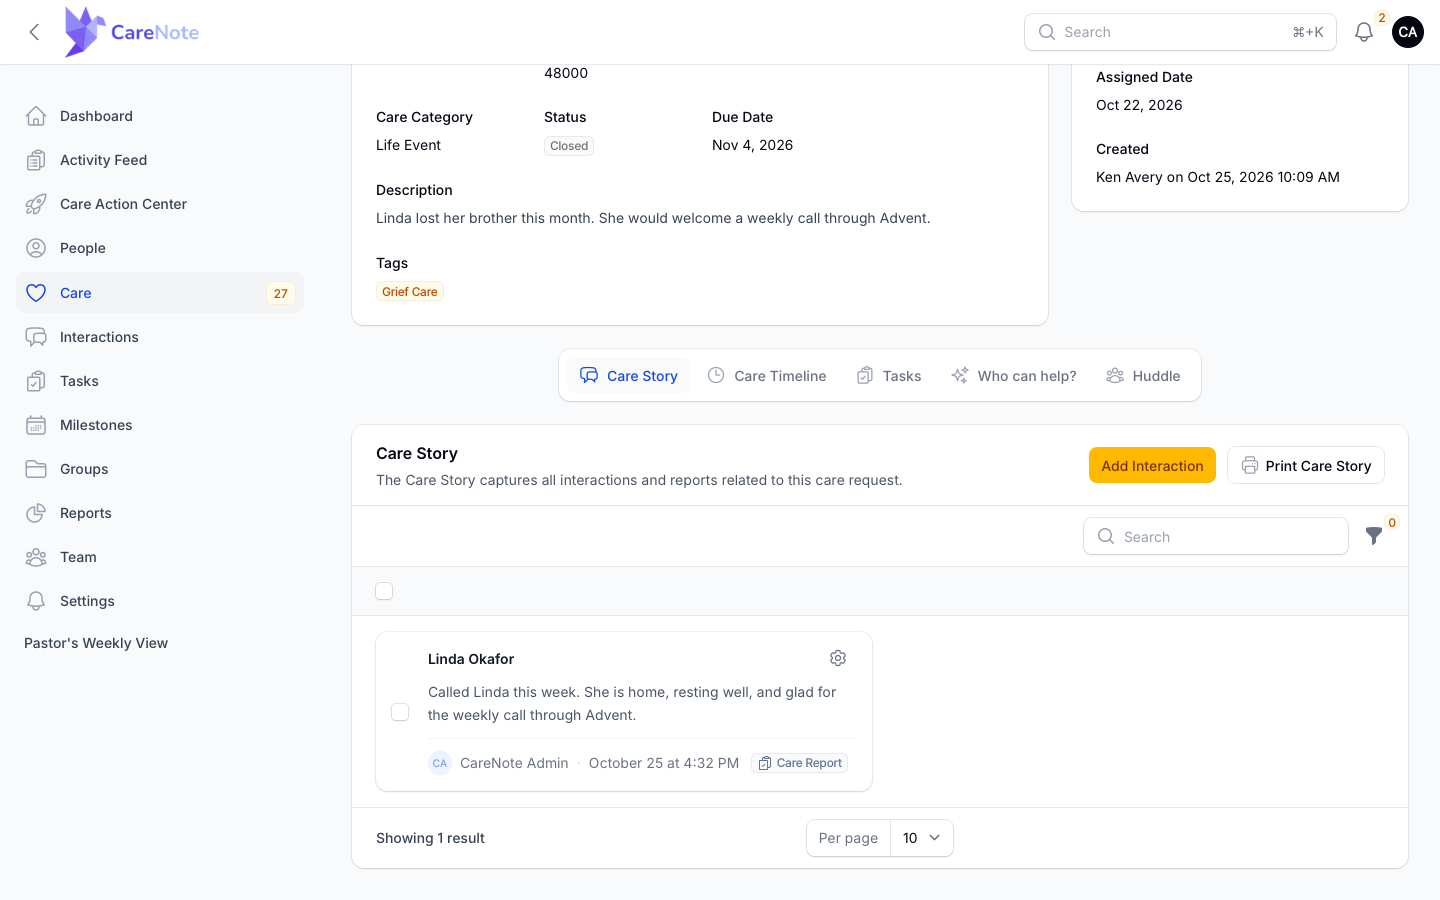1440x900 pixels.
Task: Click the Linda Okafor interaction name
Action: coord(471,659)
